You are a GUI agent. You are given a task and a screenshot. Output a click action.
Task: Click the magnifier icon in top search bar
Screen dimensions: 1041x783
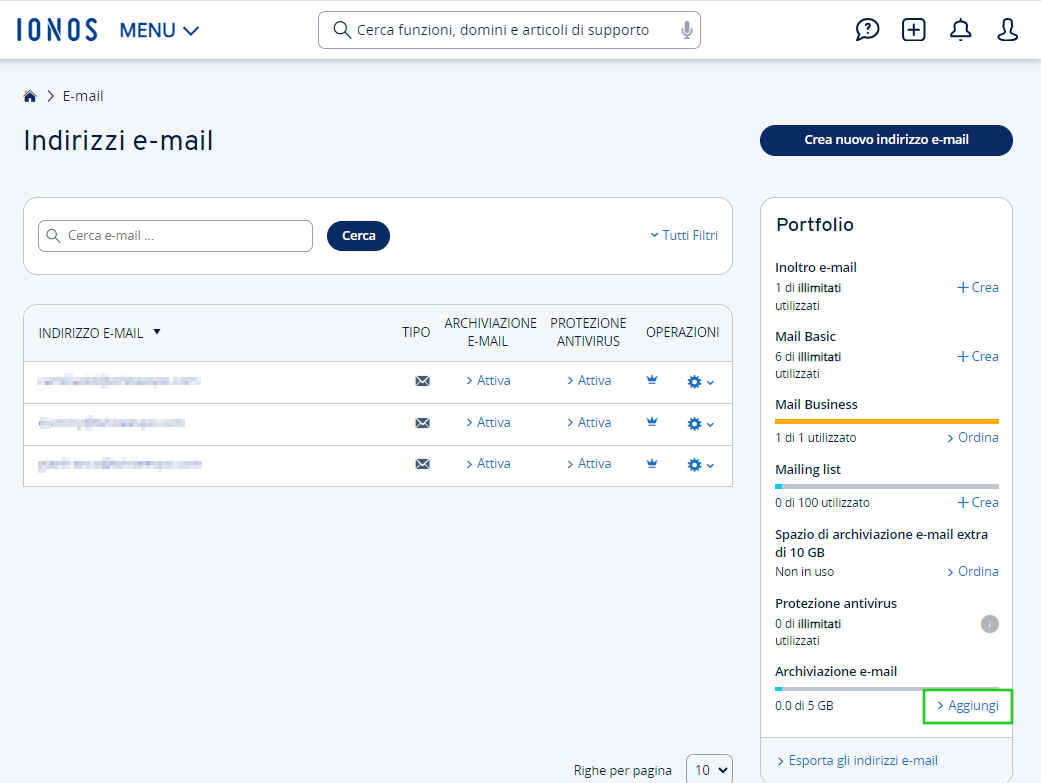point(342,30)
